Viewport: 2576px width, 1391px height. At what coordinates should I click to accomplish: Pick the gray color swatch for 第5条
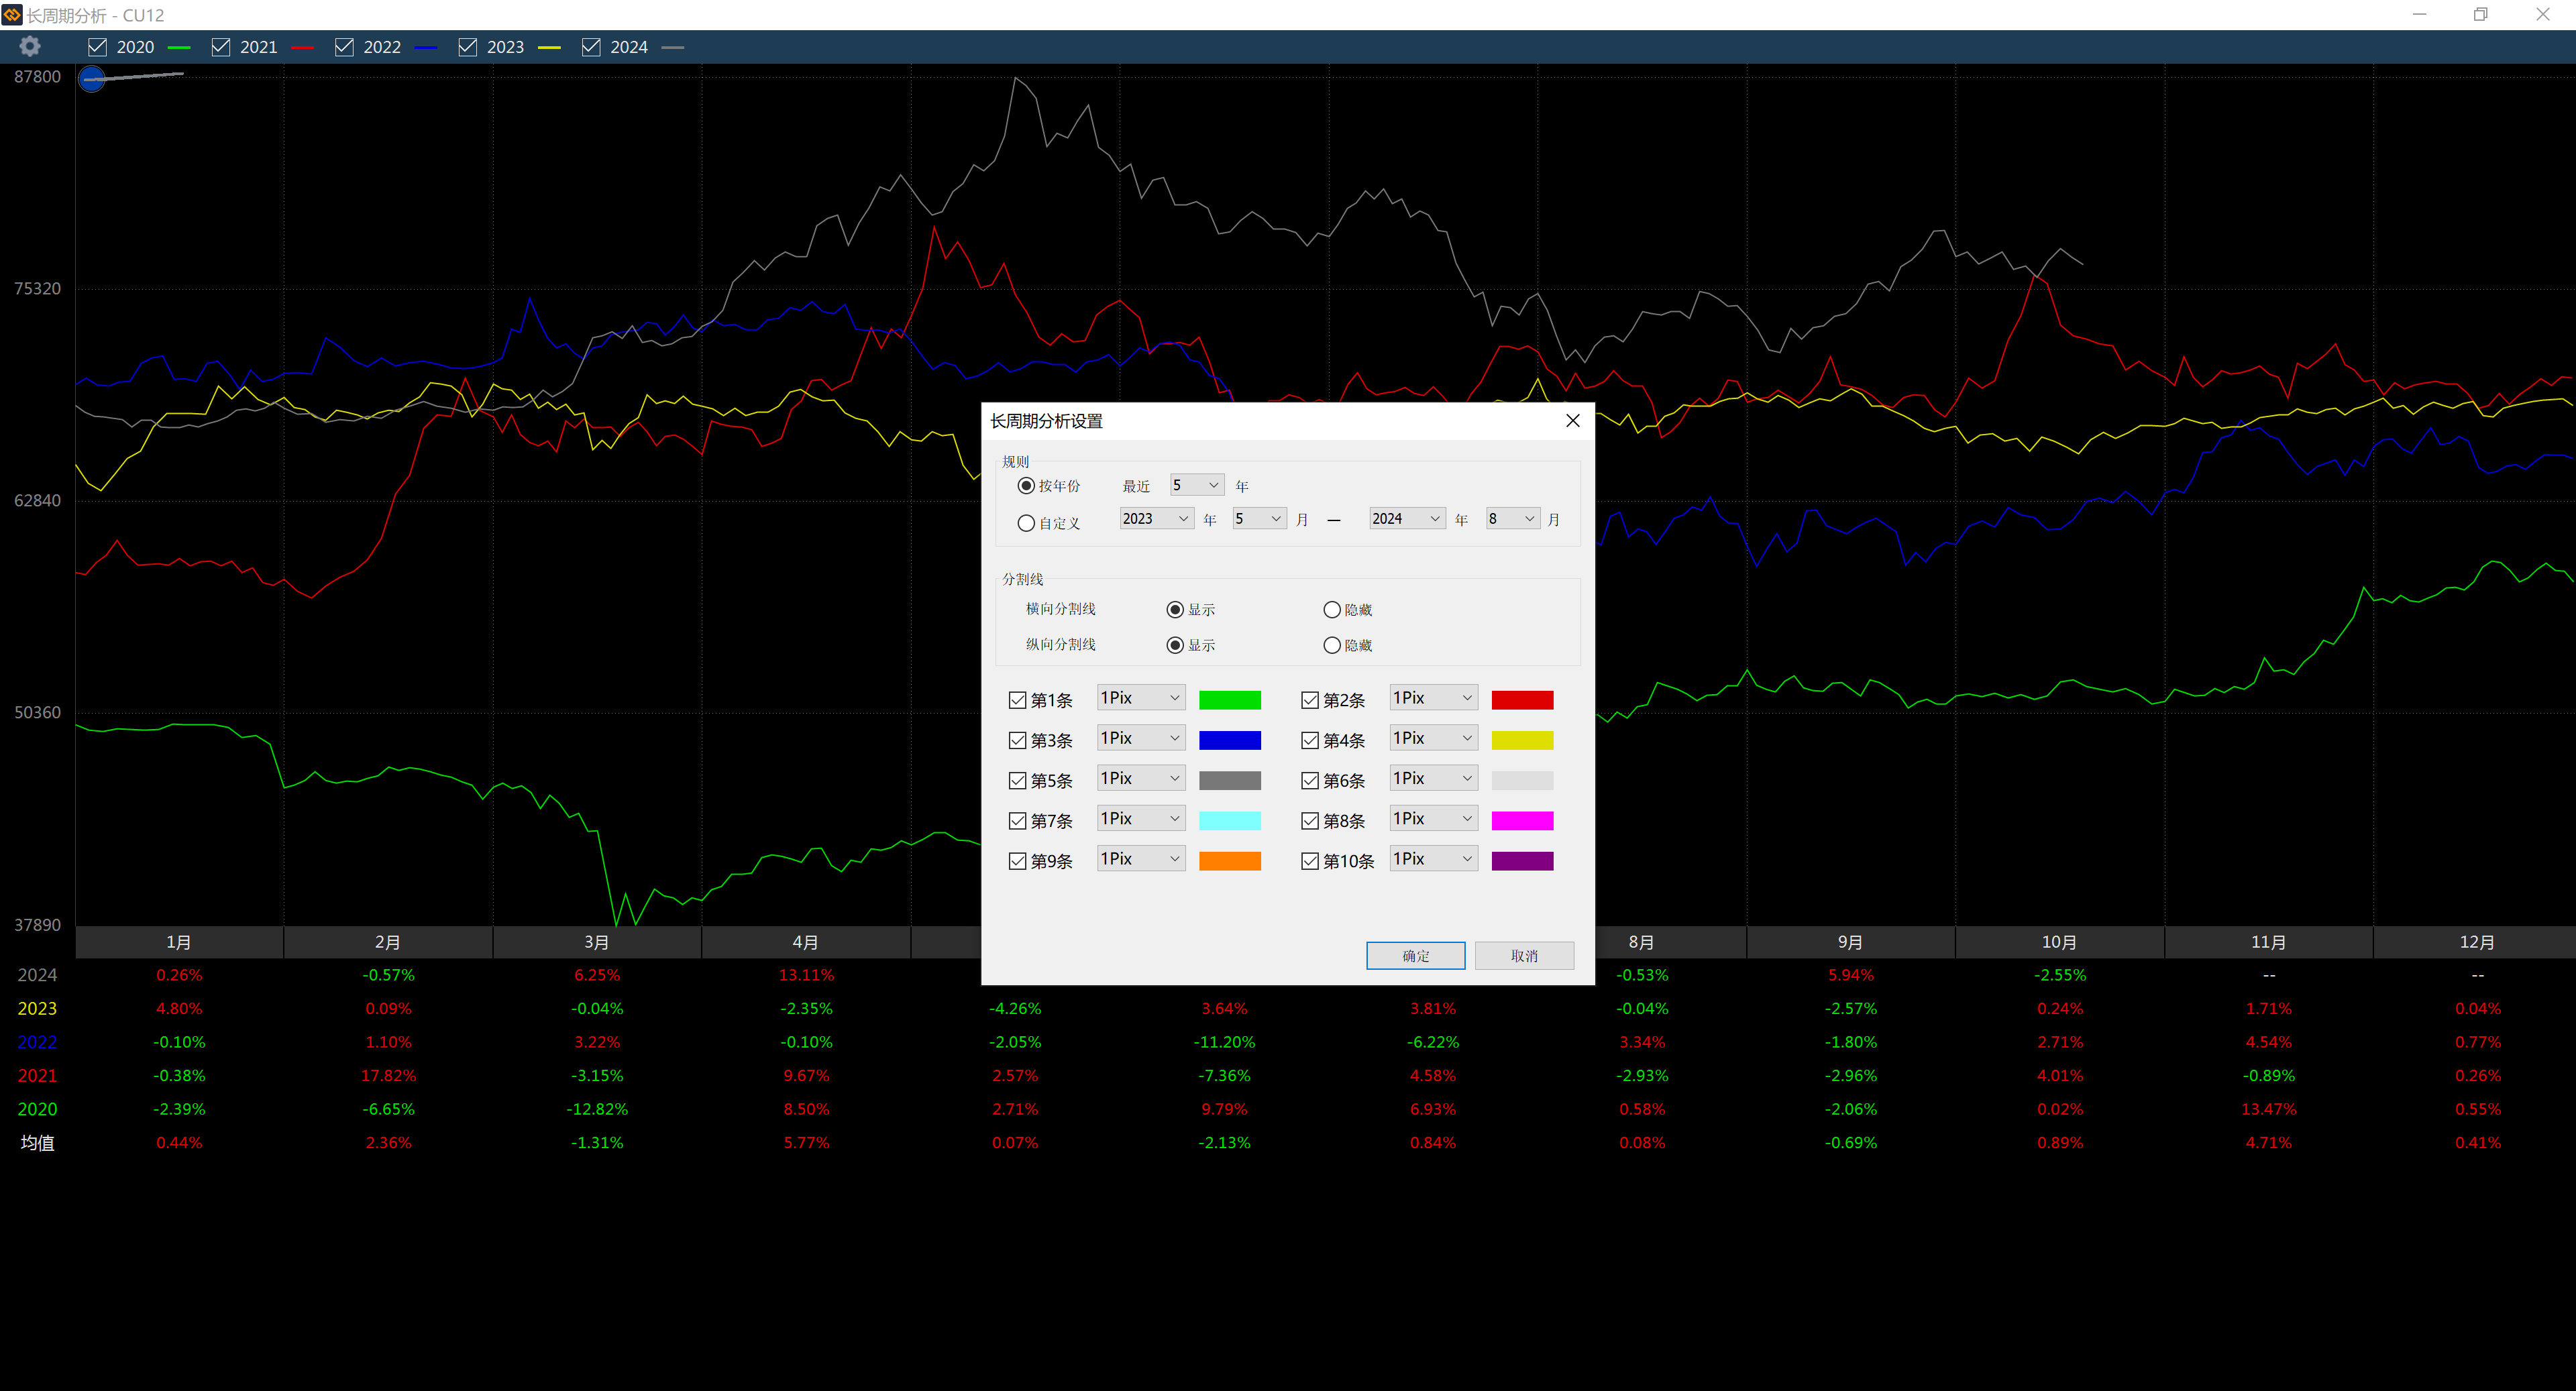(1230, 780)
